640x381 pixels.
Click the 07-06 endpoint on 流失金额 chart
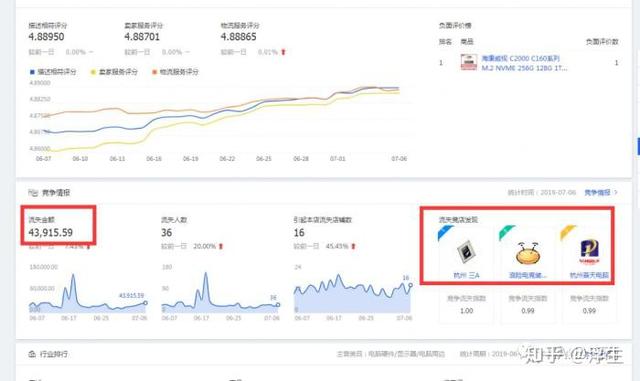[x=145, y=303]
